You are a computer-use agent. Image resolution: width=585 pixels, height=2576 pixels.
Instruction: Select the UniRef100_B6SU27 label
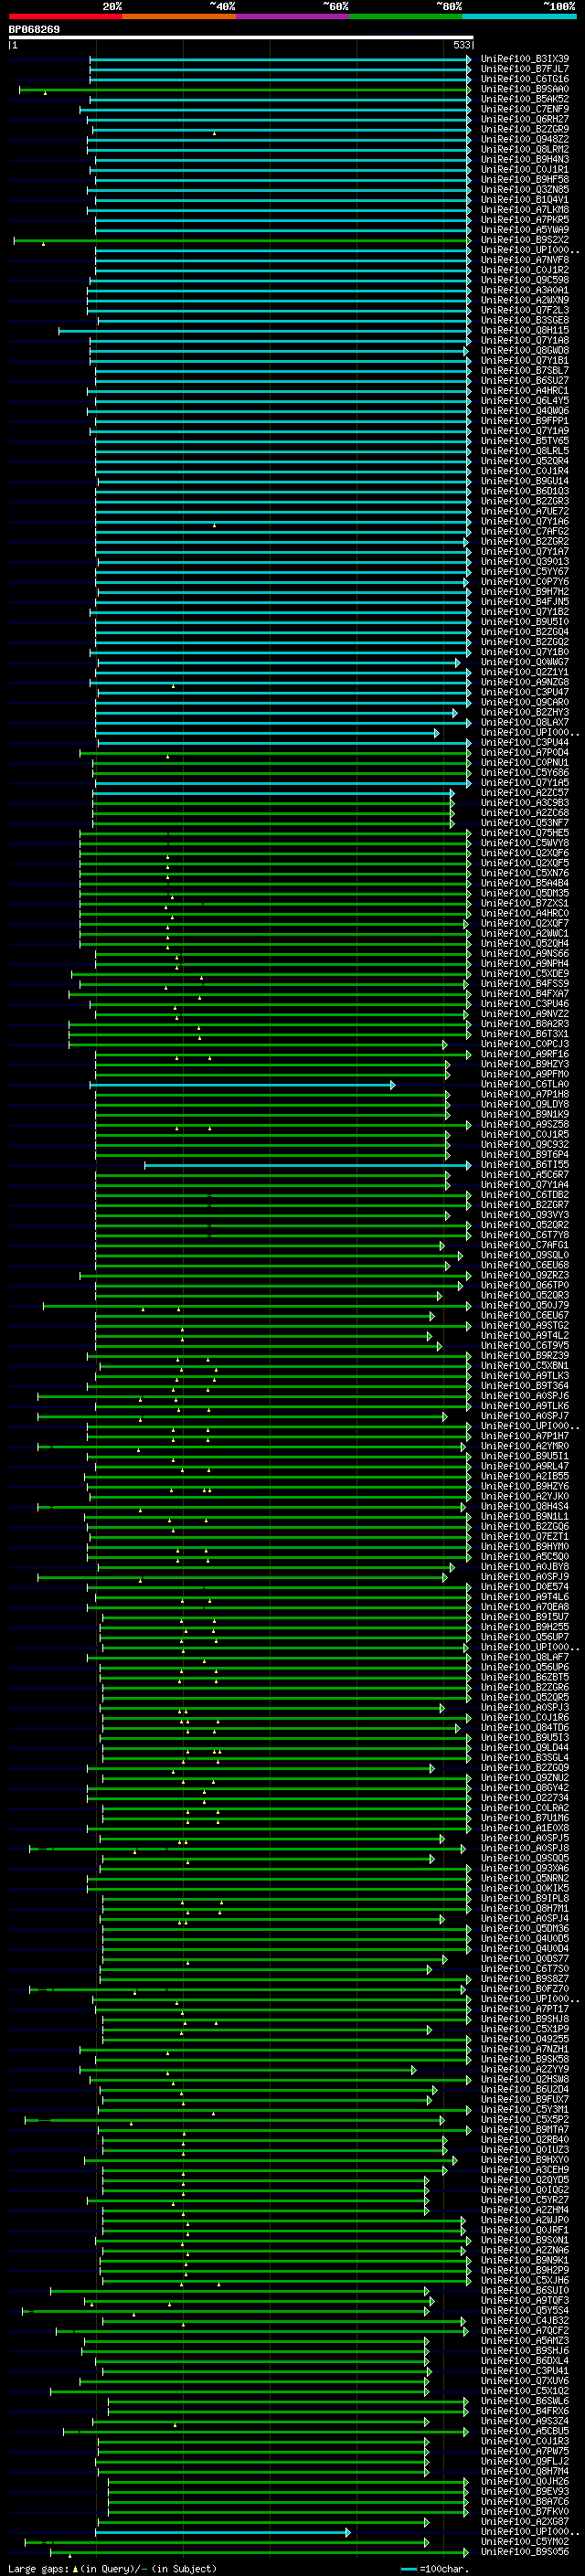(525, 380)
